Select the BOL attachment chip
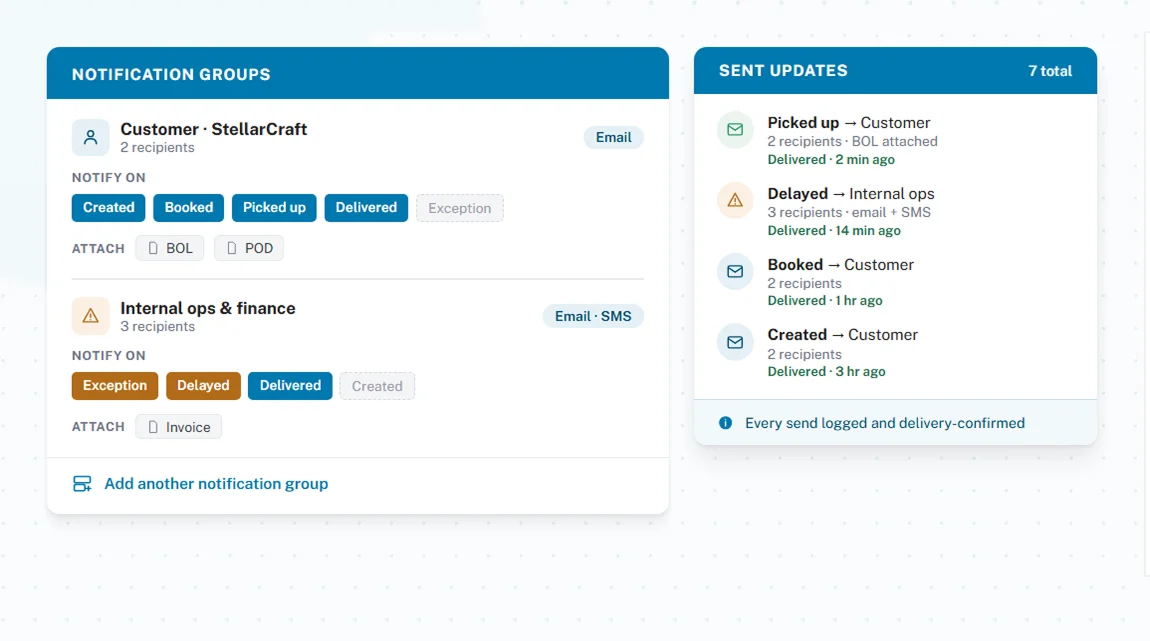This screenshot has height=641, width=1150. coord(170,249)
